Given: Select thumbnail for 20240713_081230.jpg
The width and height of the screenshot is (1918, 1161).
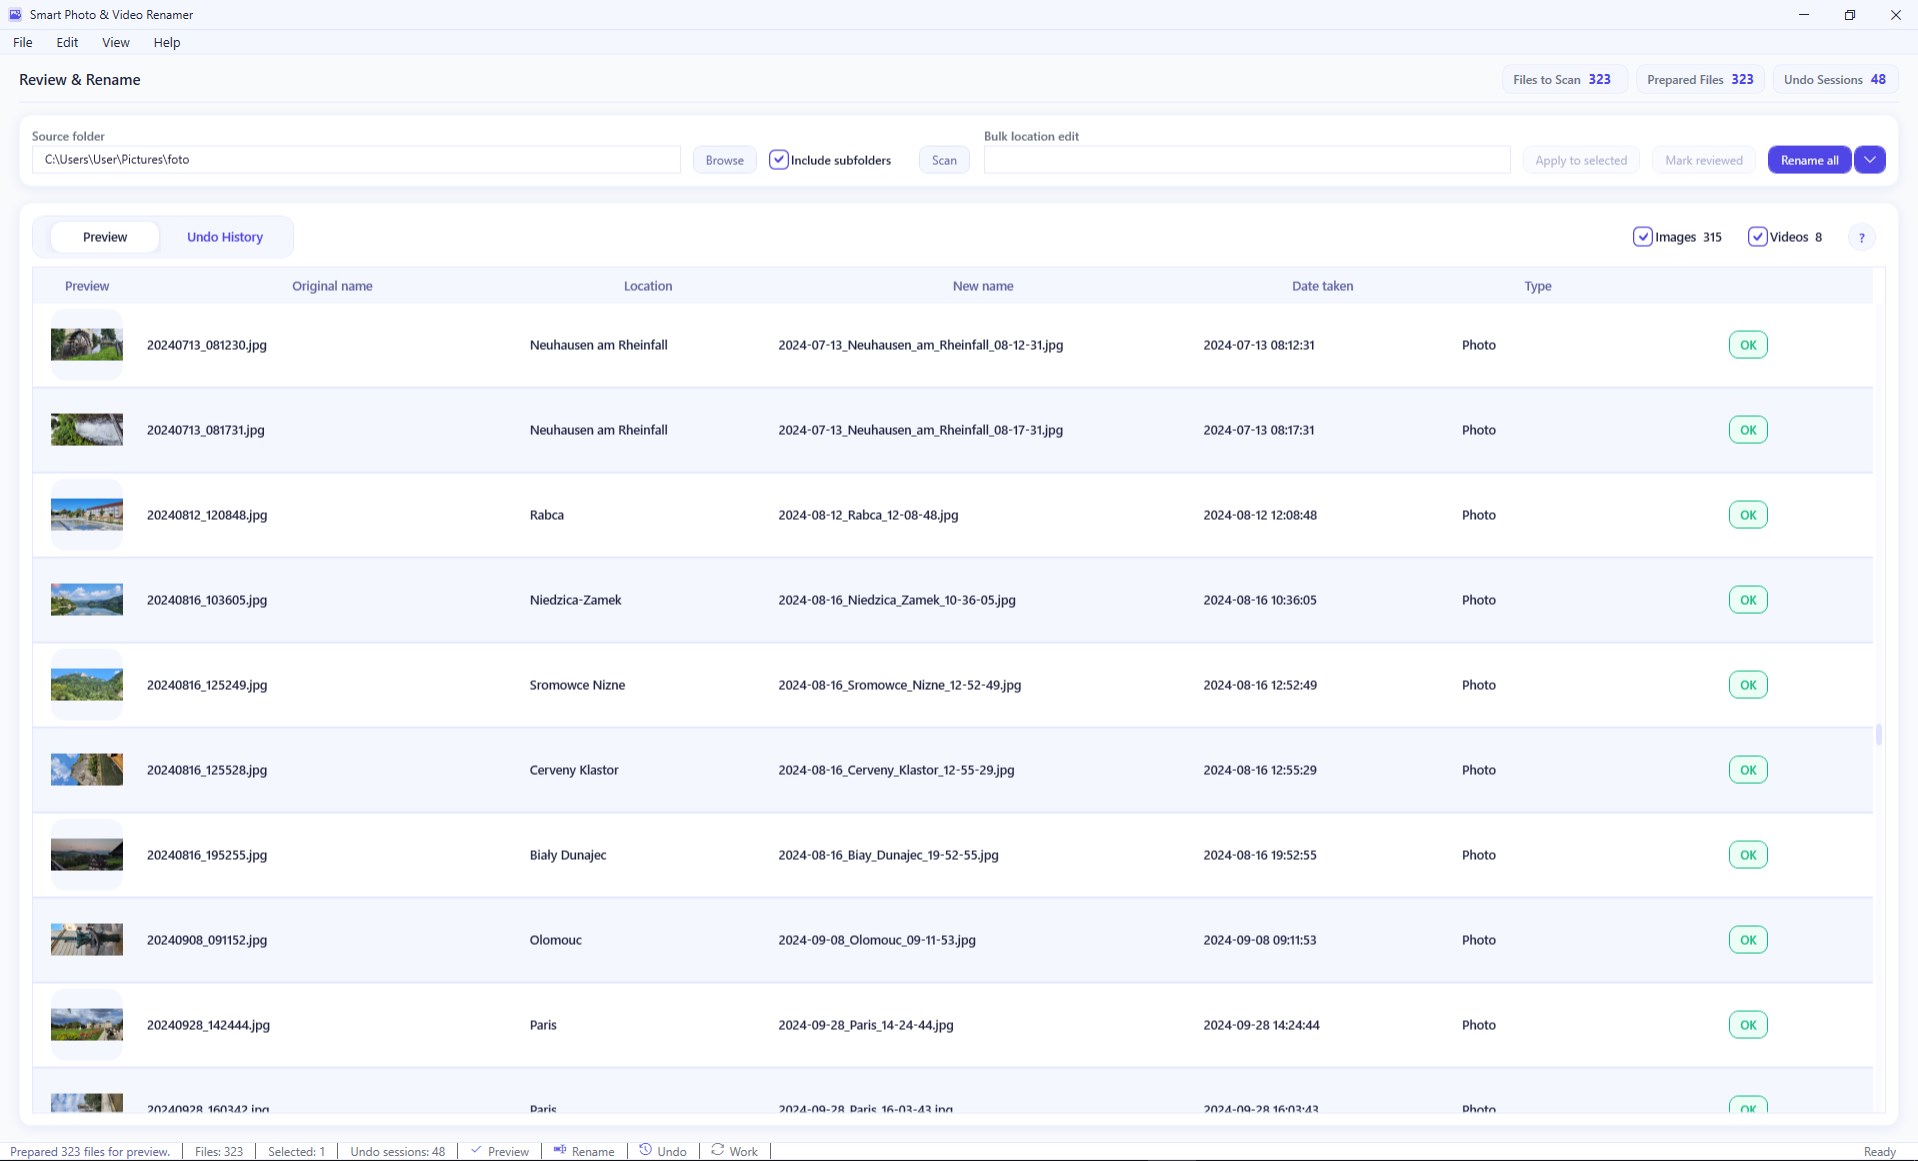Looking at the screenshot, I should tap(87, 345).
